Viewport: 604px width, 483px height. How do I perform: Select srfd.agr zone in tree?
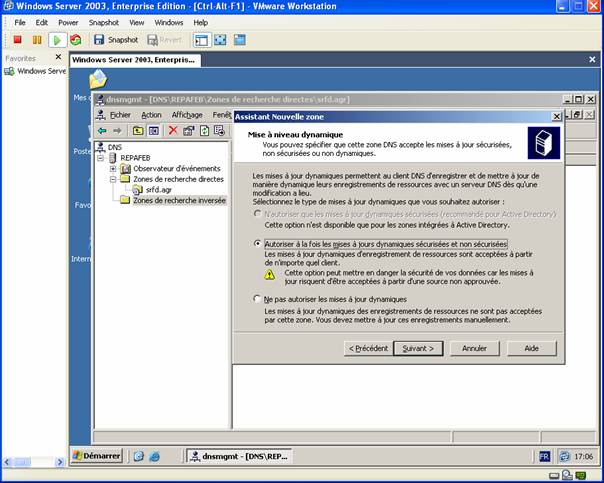(159, 190)
